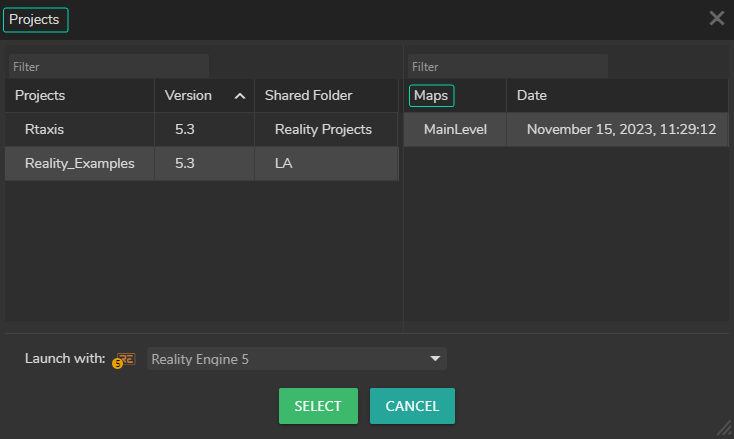Sort by the Version column header
Viewport: 734px width, 439px height.
pyautogui.click(x=189, y=96)
